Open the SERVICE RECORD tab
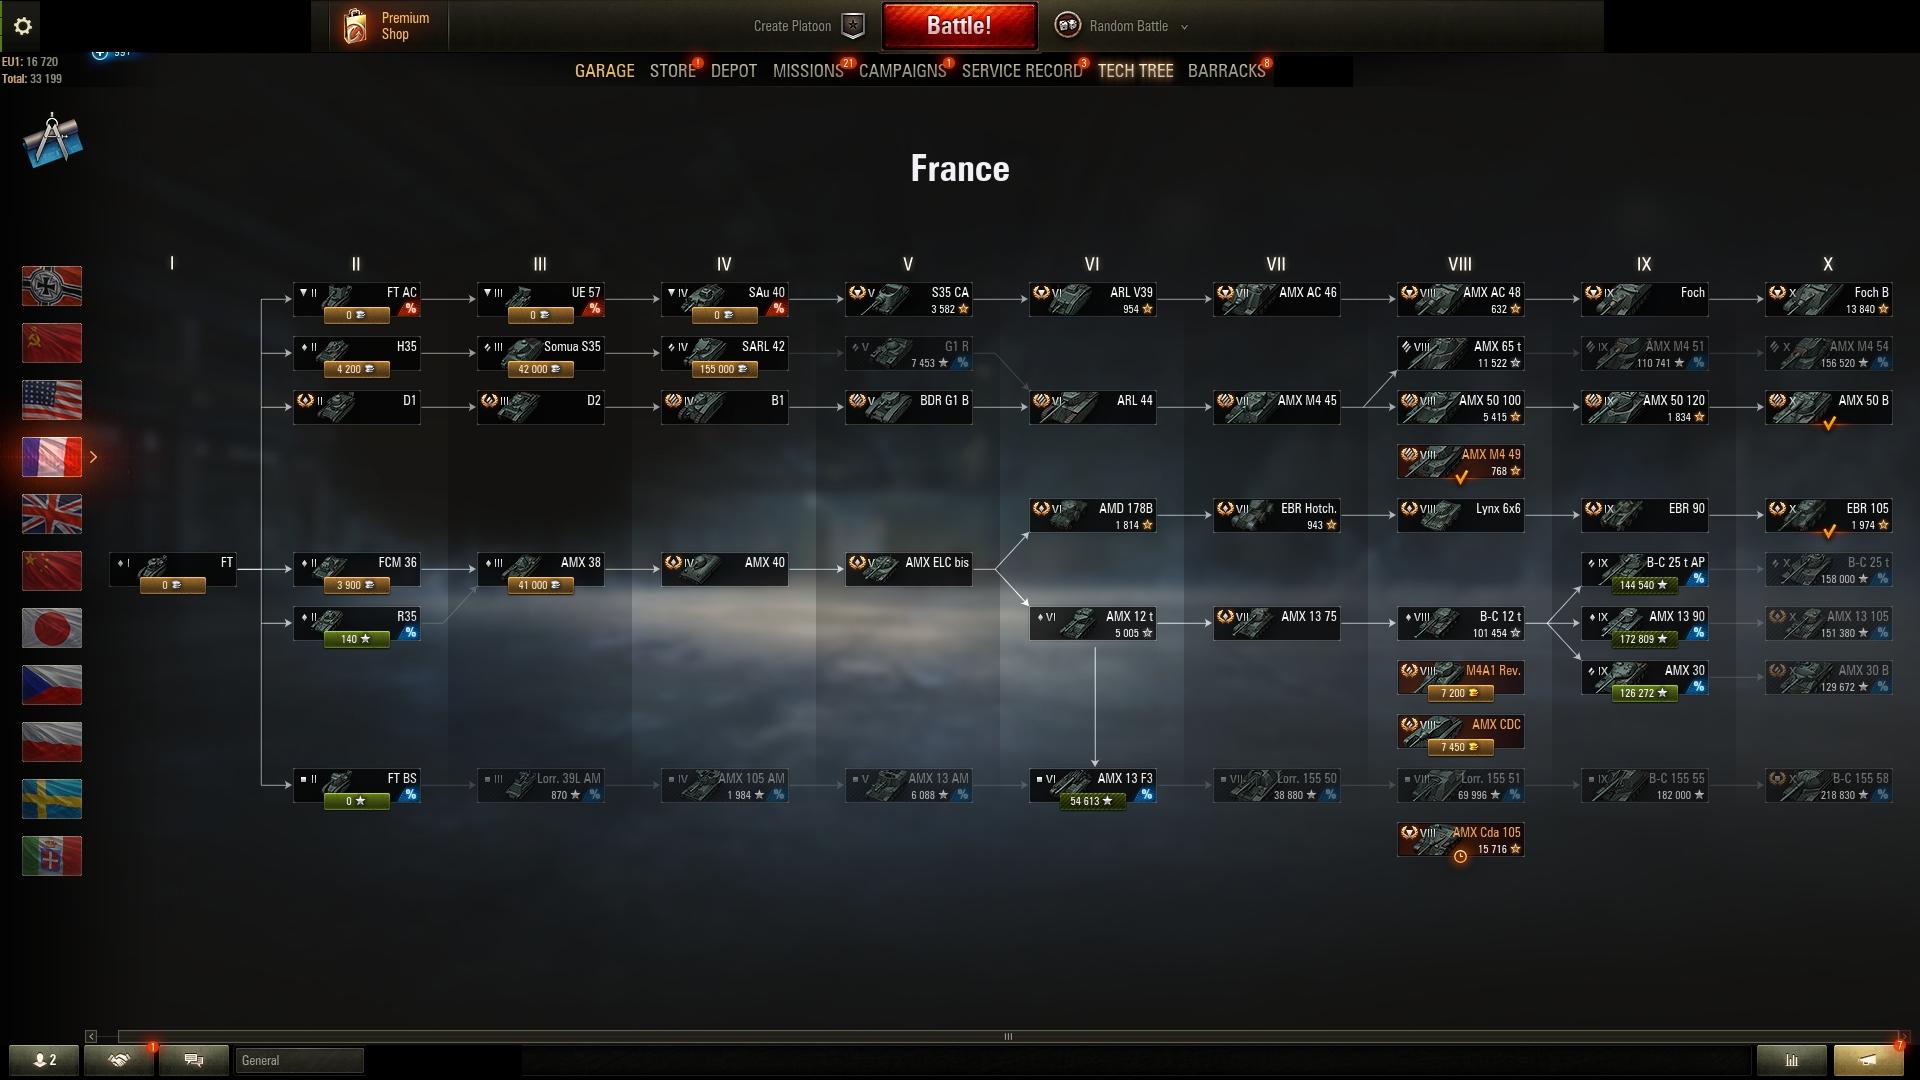The image size is (1920, 1080). click(1022, 71)
